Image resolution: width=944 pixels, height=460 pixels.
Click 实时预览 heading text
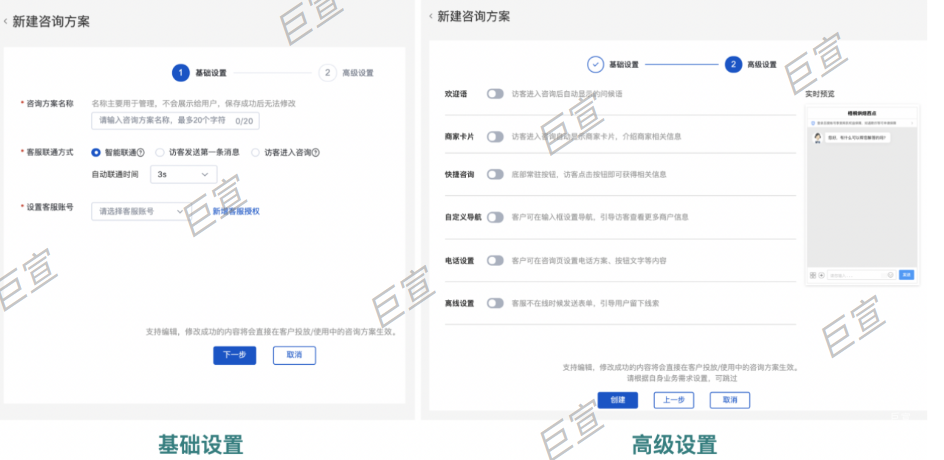[820, 94]
